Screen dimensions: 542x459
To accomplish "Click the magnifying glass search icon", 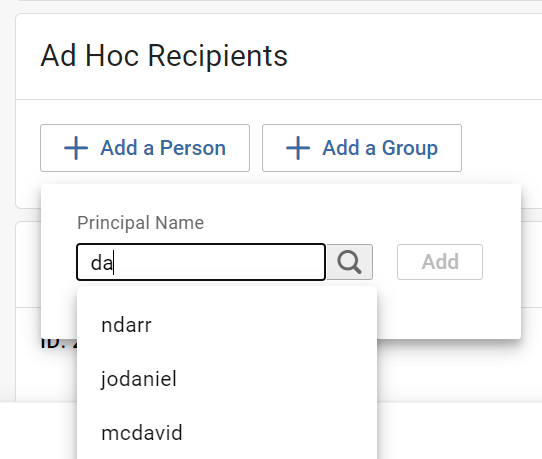I will point(349,262).
